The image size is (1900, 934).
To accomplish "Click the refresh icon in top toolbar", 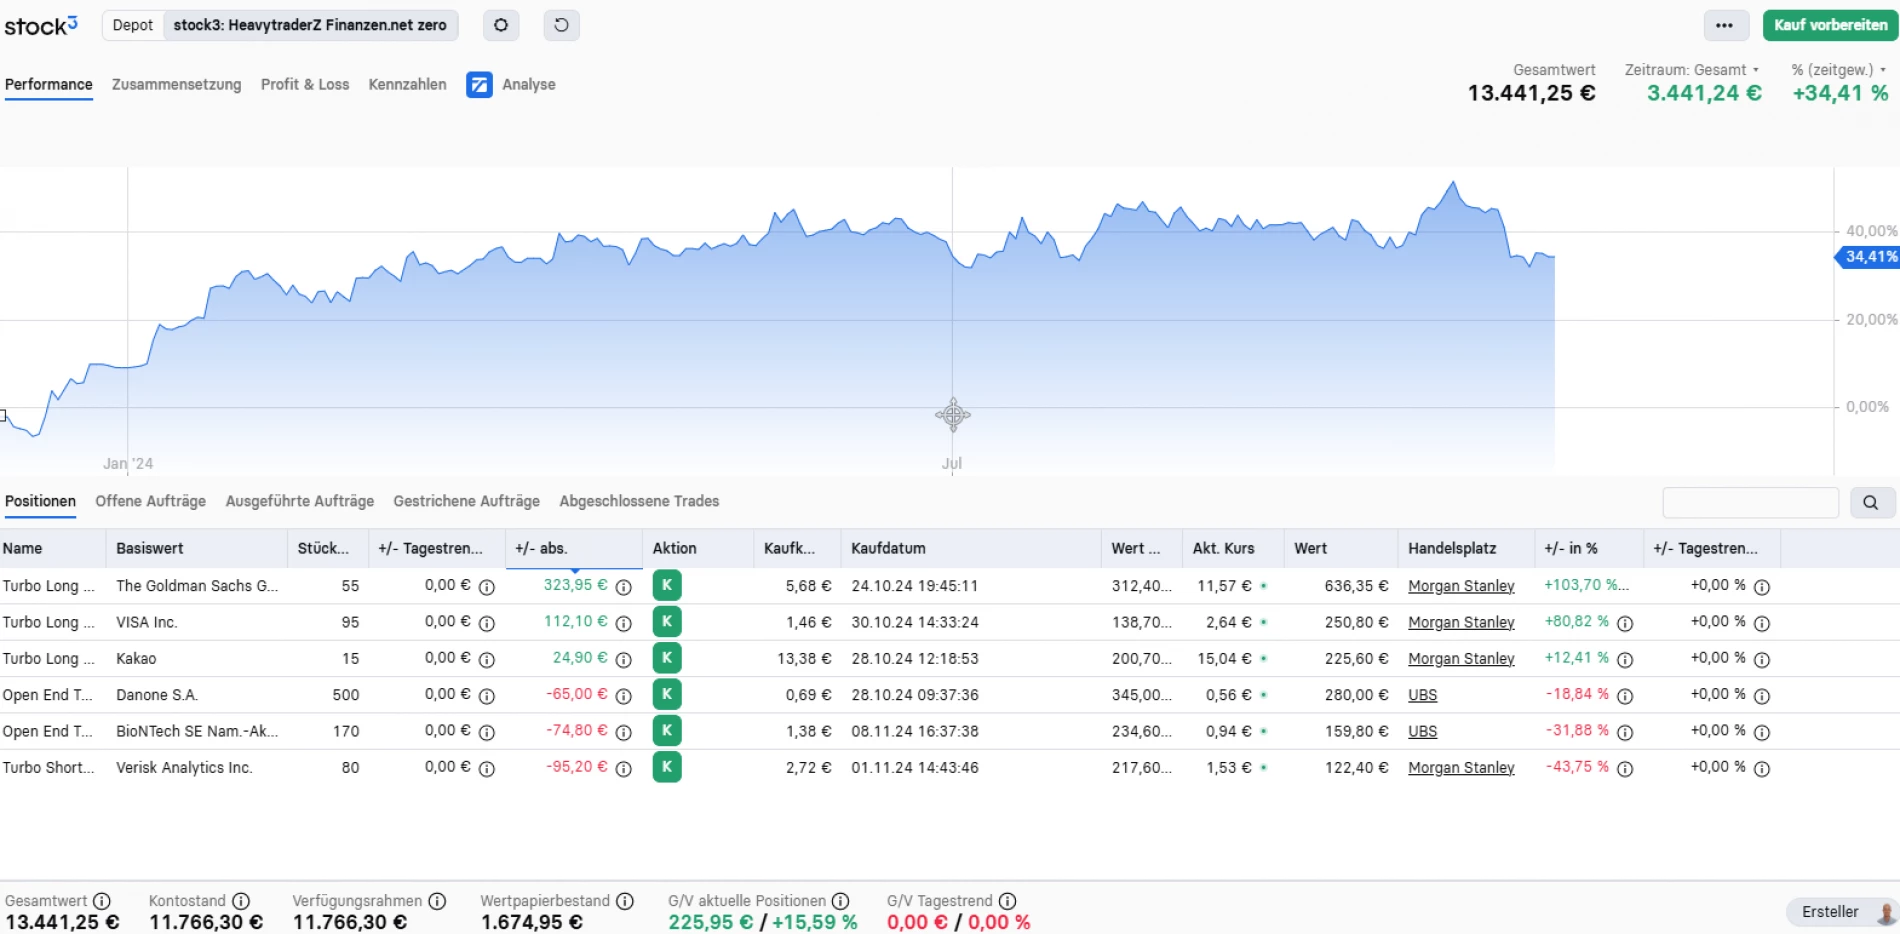I will [x=561, y=25].
